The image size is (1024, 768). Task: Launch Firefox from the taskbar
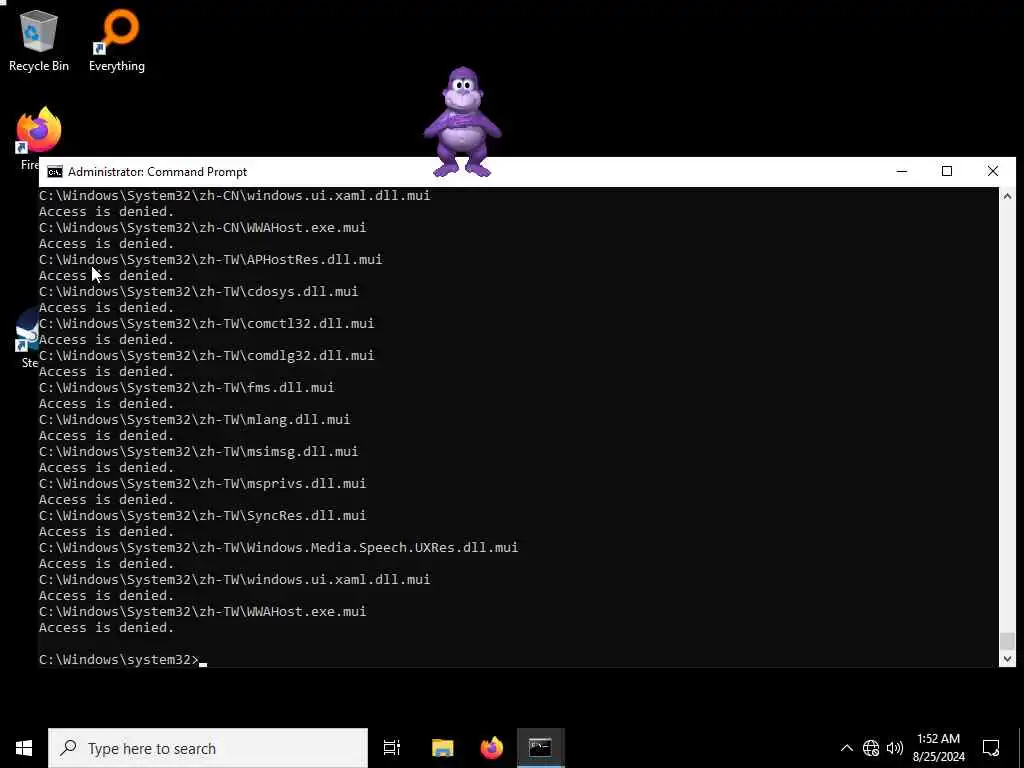pos(492,748)
